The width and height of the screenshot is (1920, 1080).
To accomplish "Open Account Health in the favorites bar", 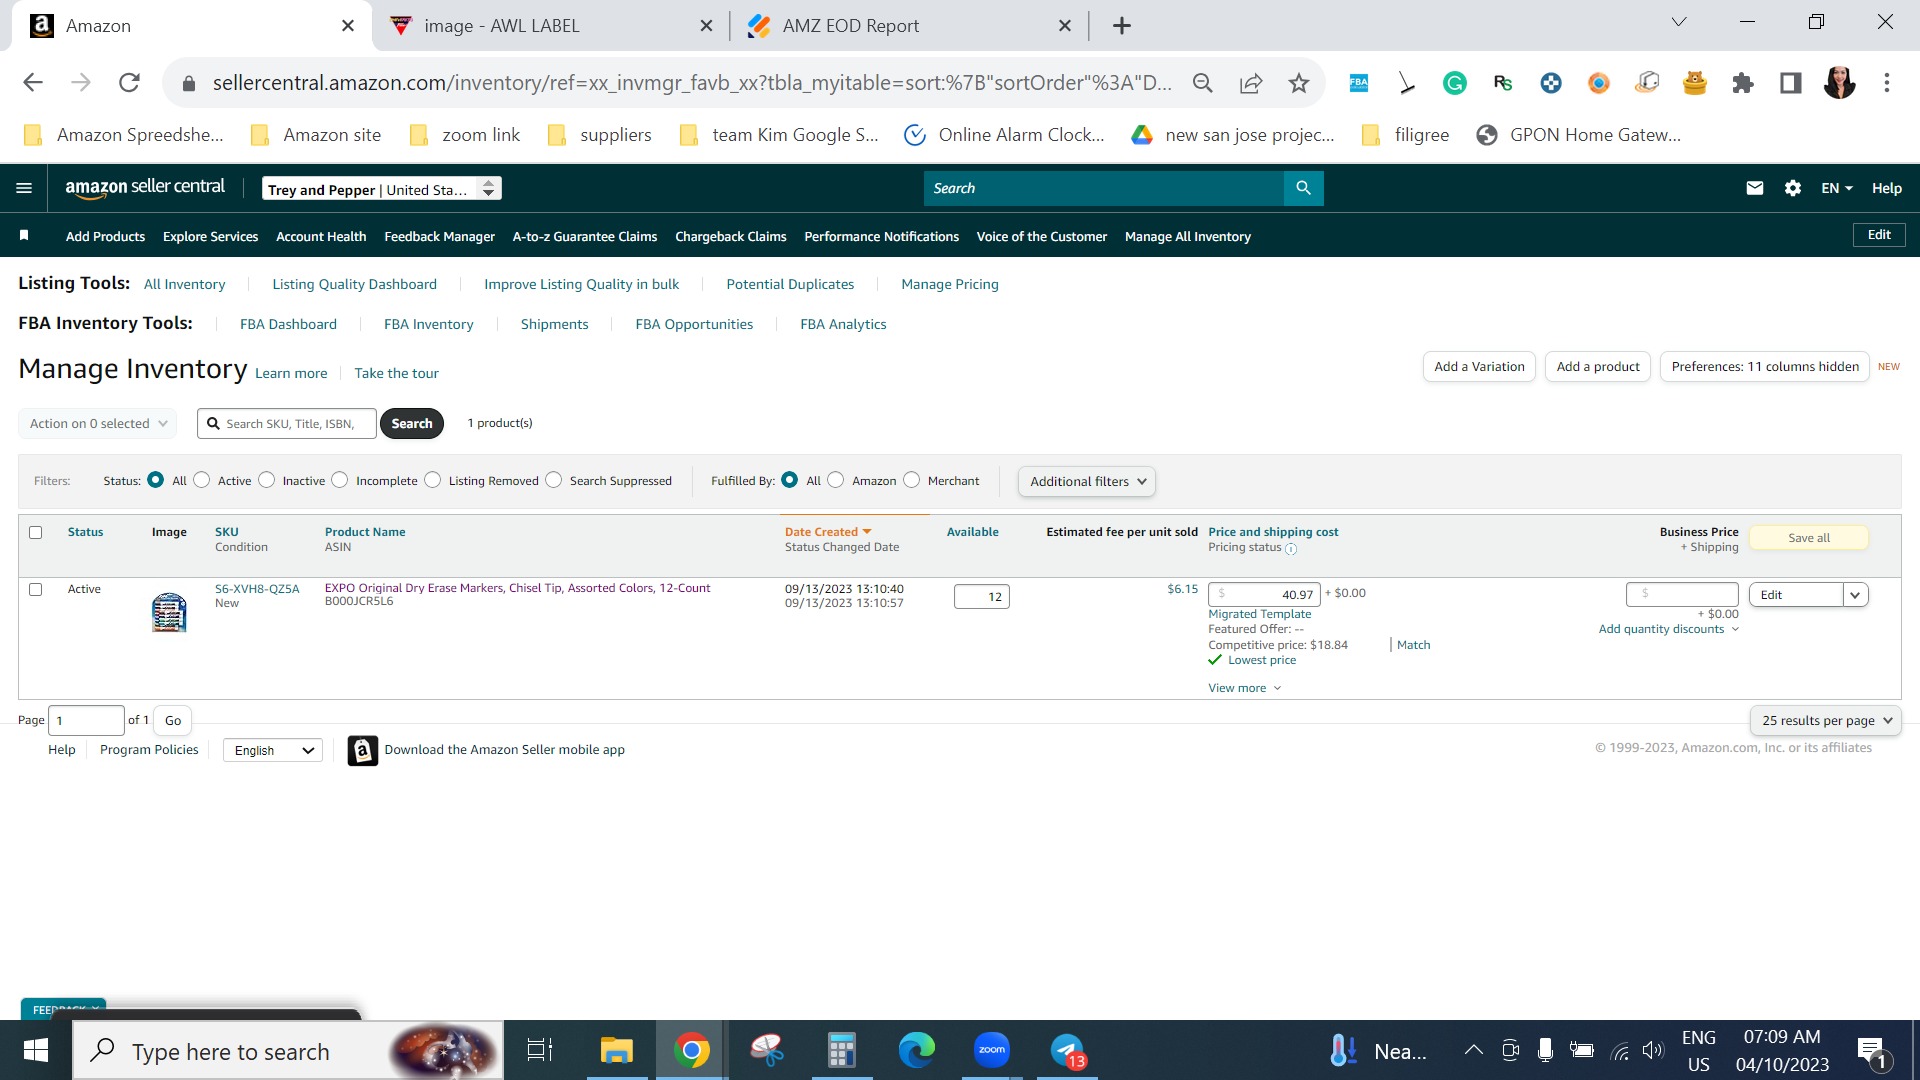I will 321,236.
